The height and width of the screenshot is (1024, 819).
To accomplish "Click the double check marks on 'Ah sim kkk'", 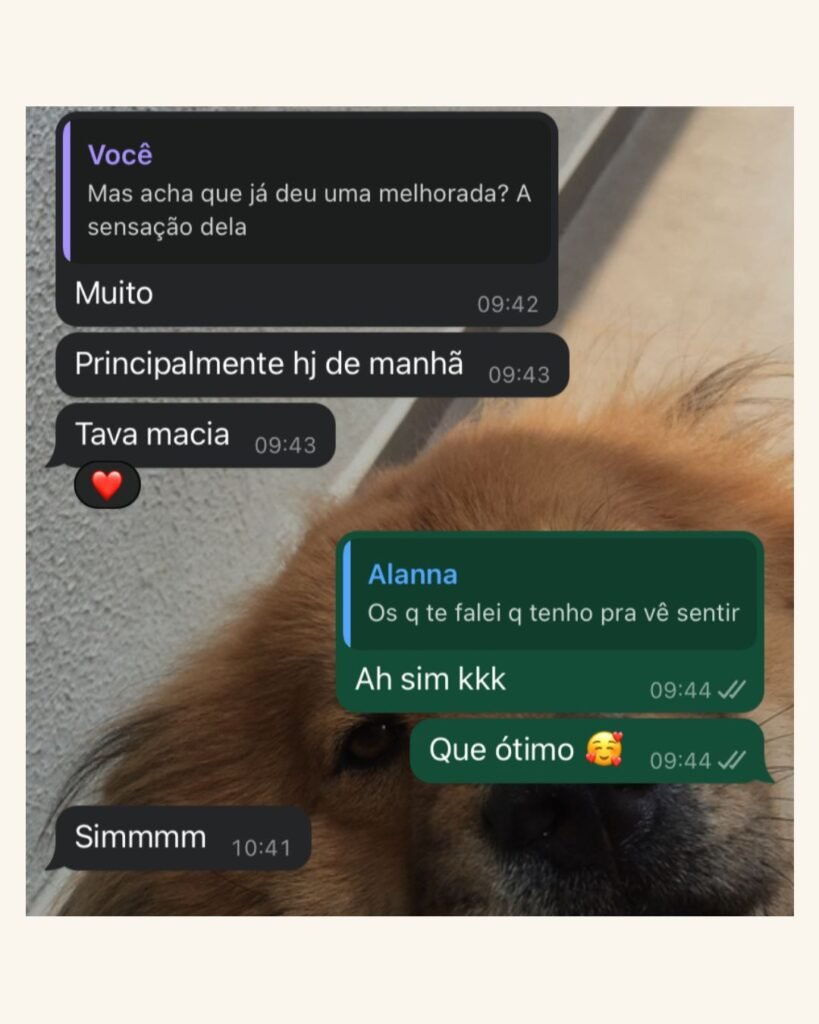I will pos(731,690).
